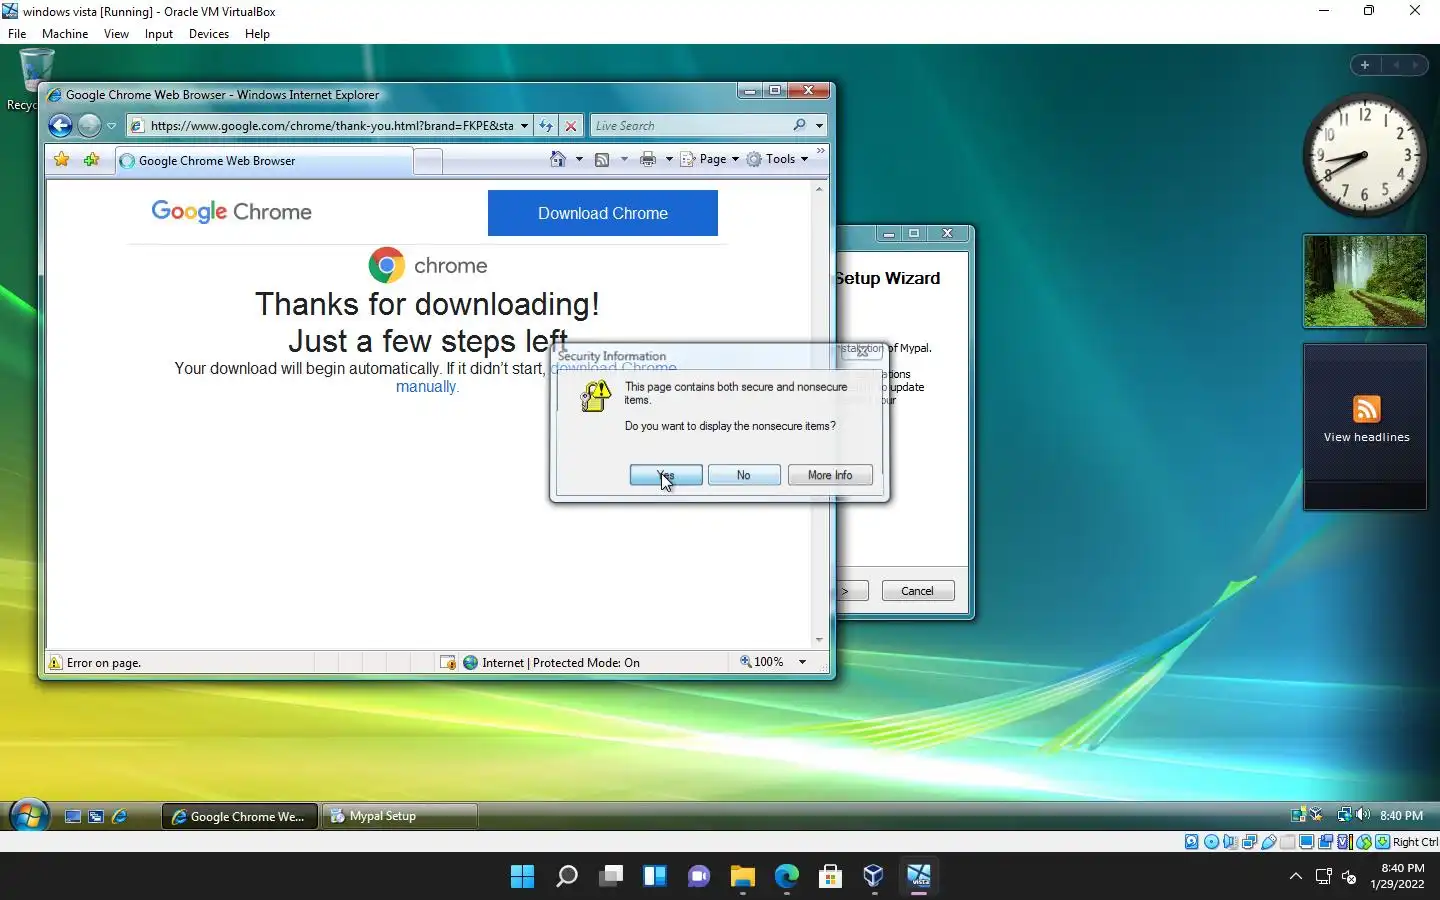Click the Vista Start orb
The height and width of the screenshot is (900, 1440).
(x=30, y=816)
